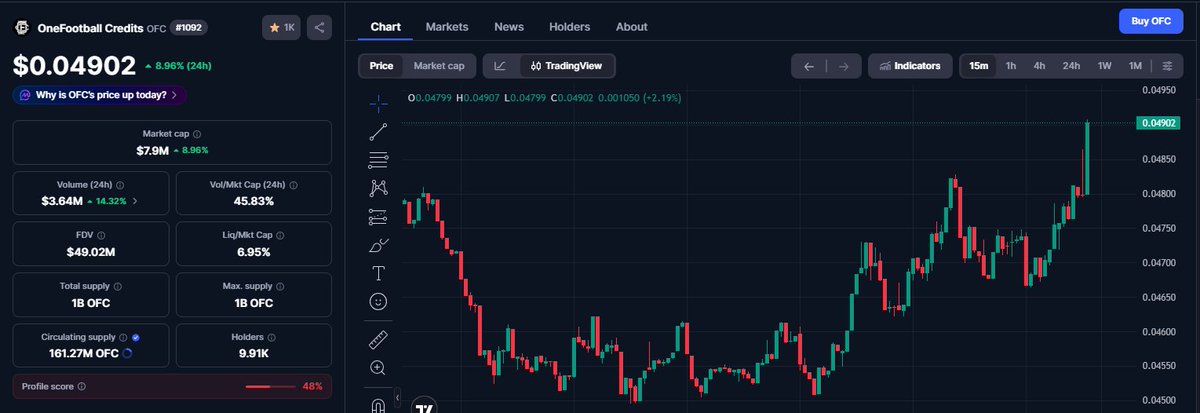1200x413 pixels.
Task: Click the OneFootball Credits coin logo
Action: (x=21, y=28)
